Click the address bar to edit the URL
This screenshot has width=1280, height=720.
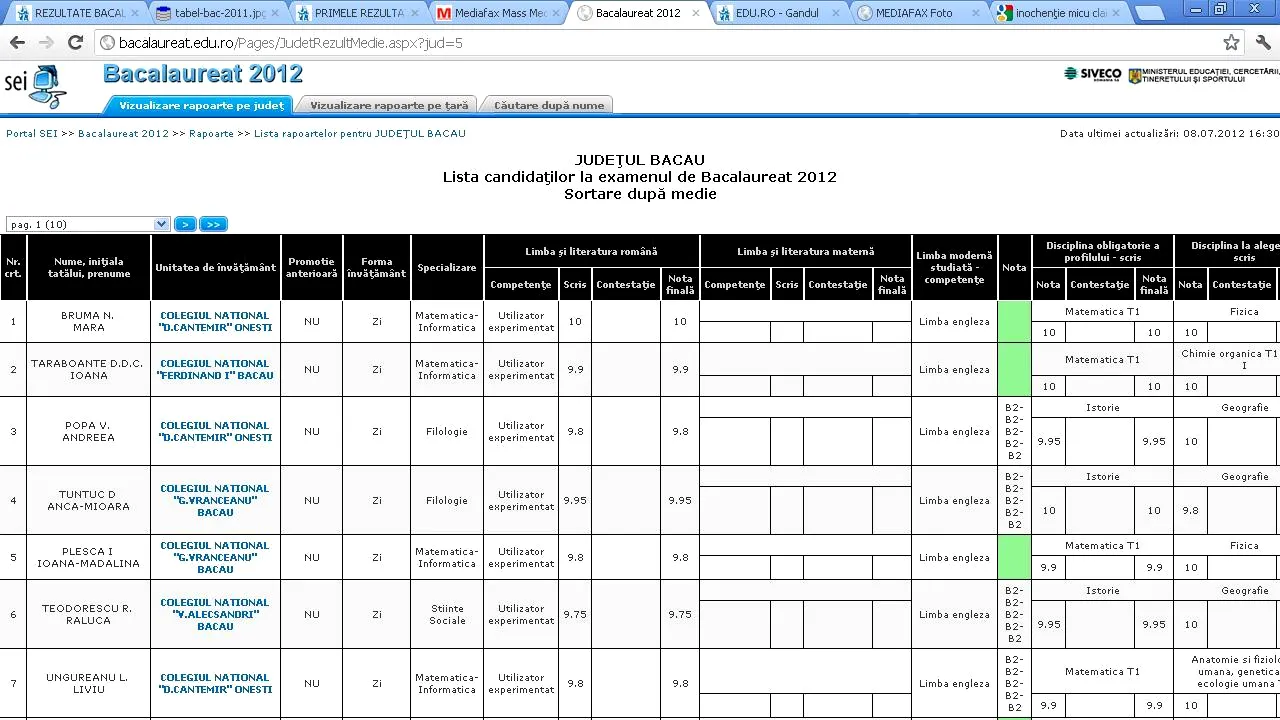tap(400, 43)
